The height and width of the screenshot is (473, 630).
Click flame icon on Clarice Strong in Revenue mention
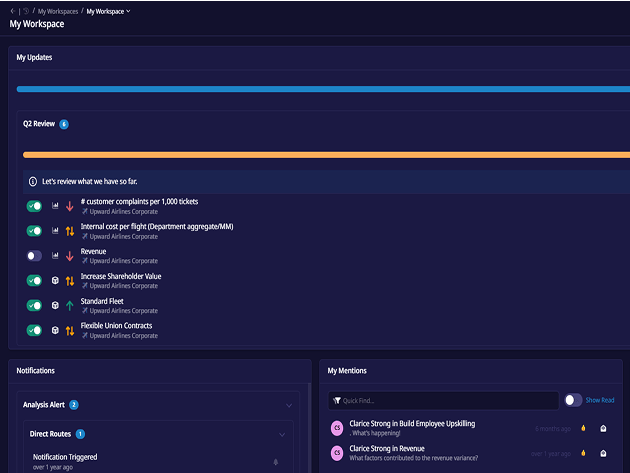(x=583, y=453)
